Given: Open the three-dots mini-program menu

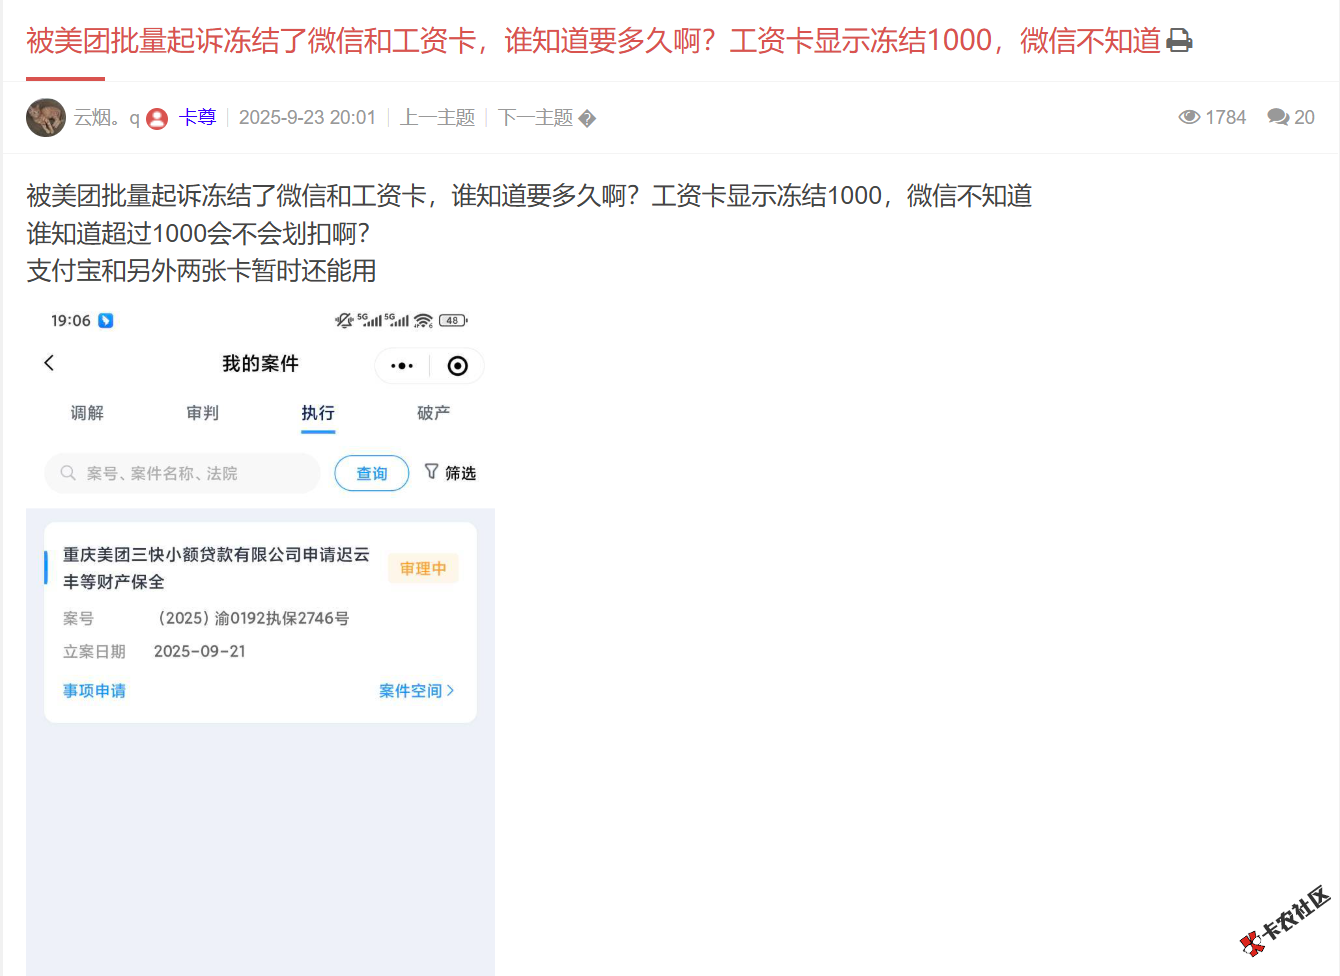Looking at the screenshot, I should point(402,365).
